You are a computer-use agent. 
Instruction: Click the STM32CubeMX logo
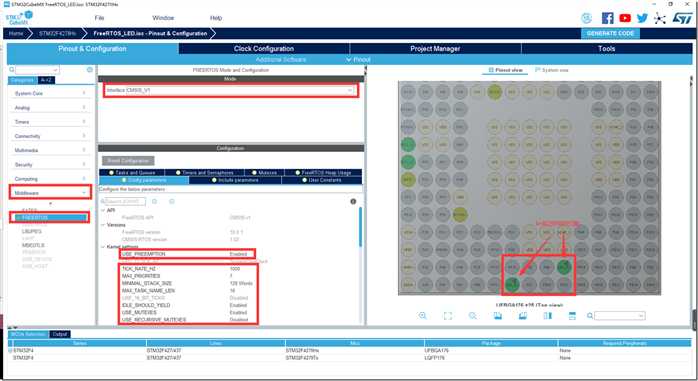19,18
